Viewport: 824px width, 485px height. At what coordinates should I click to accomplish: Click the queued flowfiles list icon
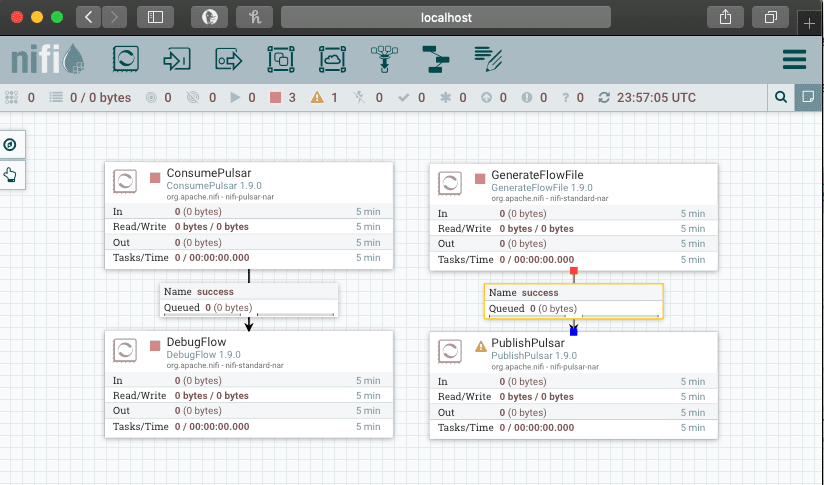pos(56,97)
